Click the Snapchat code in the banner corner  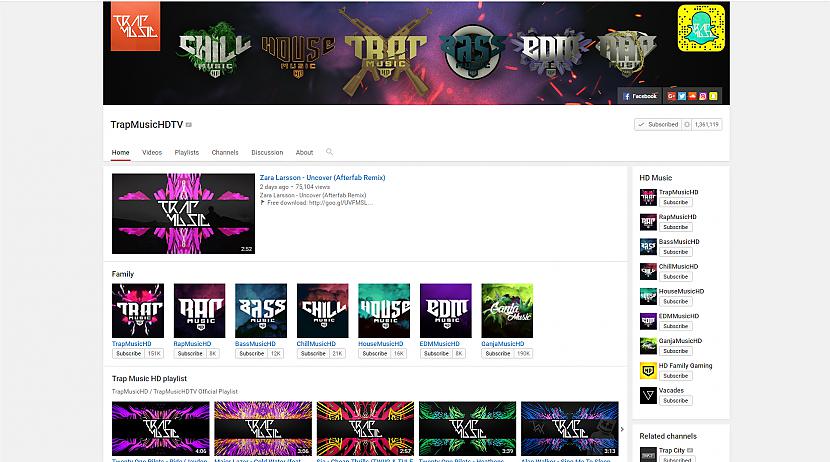701,28
